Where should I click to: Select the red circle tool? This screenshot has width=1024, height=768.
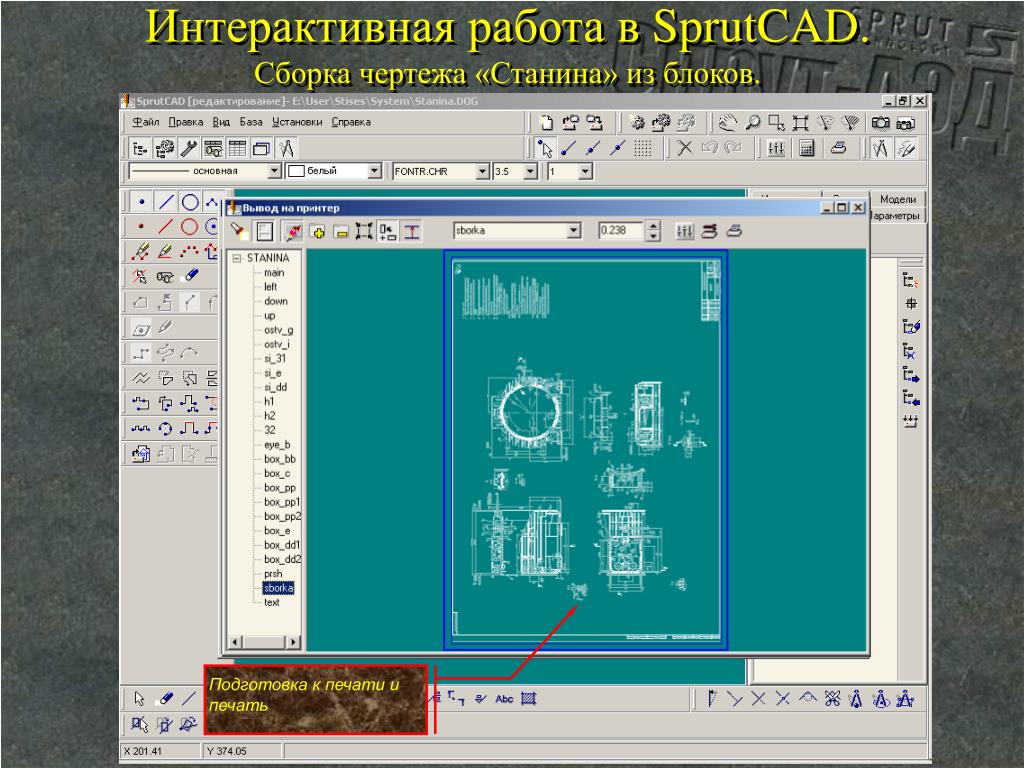tap(189, 227)
